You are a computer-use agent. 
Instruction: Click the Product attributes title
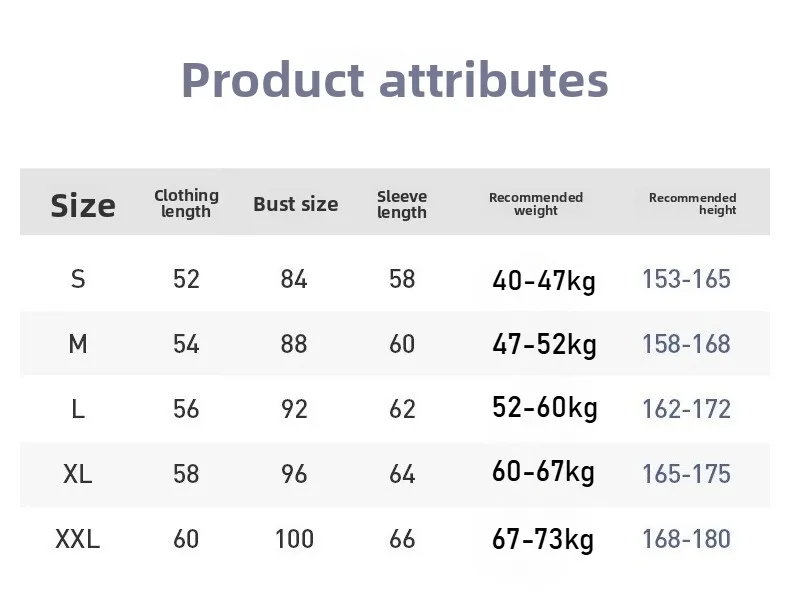click(x=394, y=80)
